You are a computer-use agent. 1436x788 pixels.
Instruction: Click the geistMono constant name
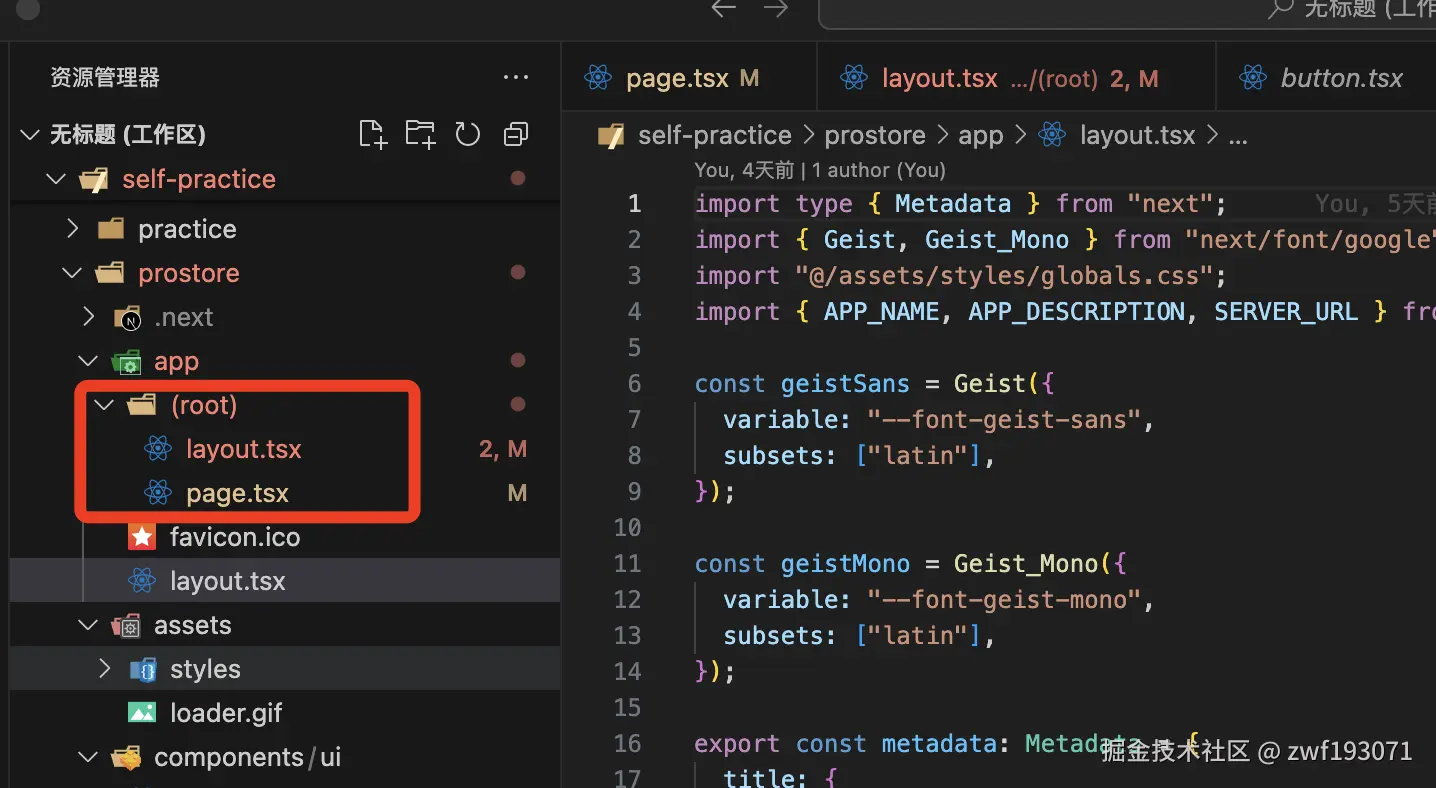[845, 564]
